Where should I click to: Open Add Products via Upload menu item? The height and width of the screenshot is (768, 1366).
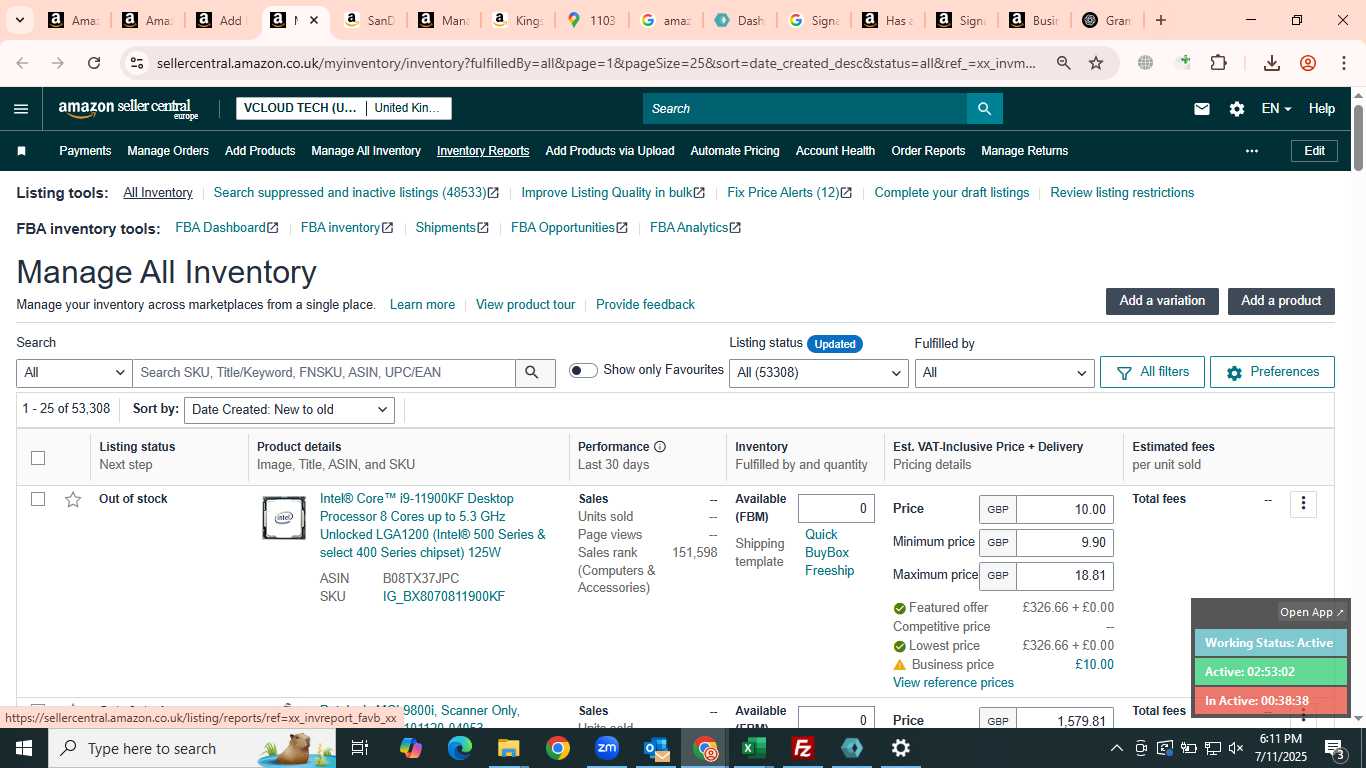coord(610,151)
